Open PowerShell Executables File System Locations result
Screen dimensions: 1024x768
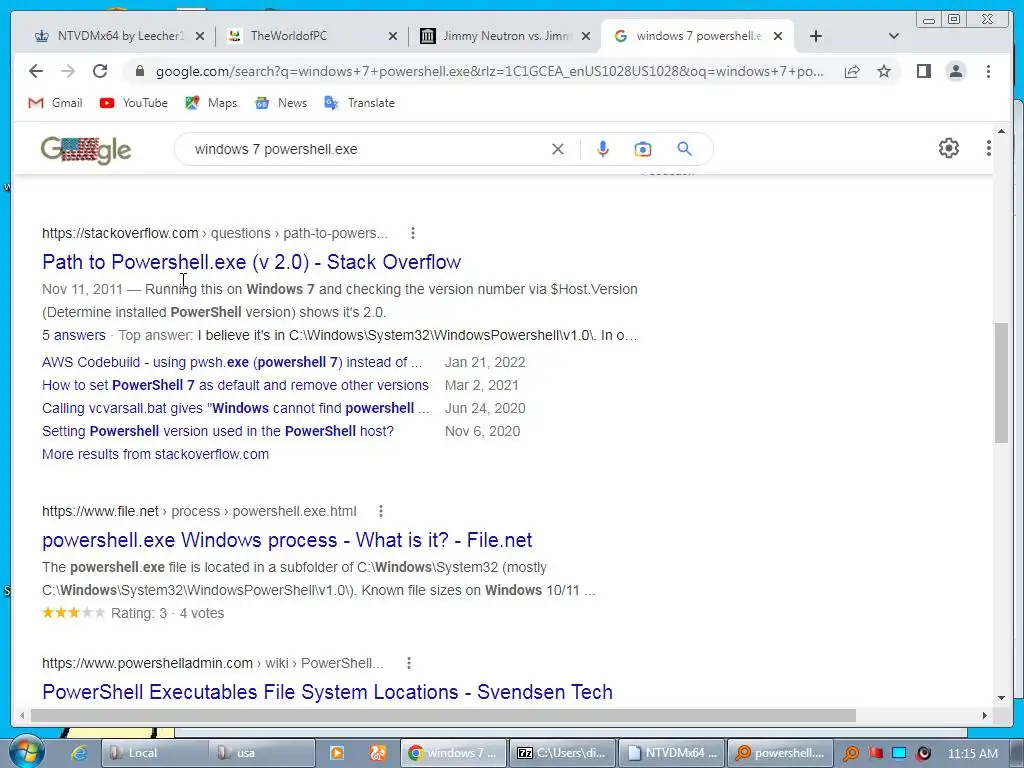[327, 692]
